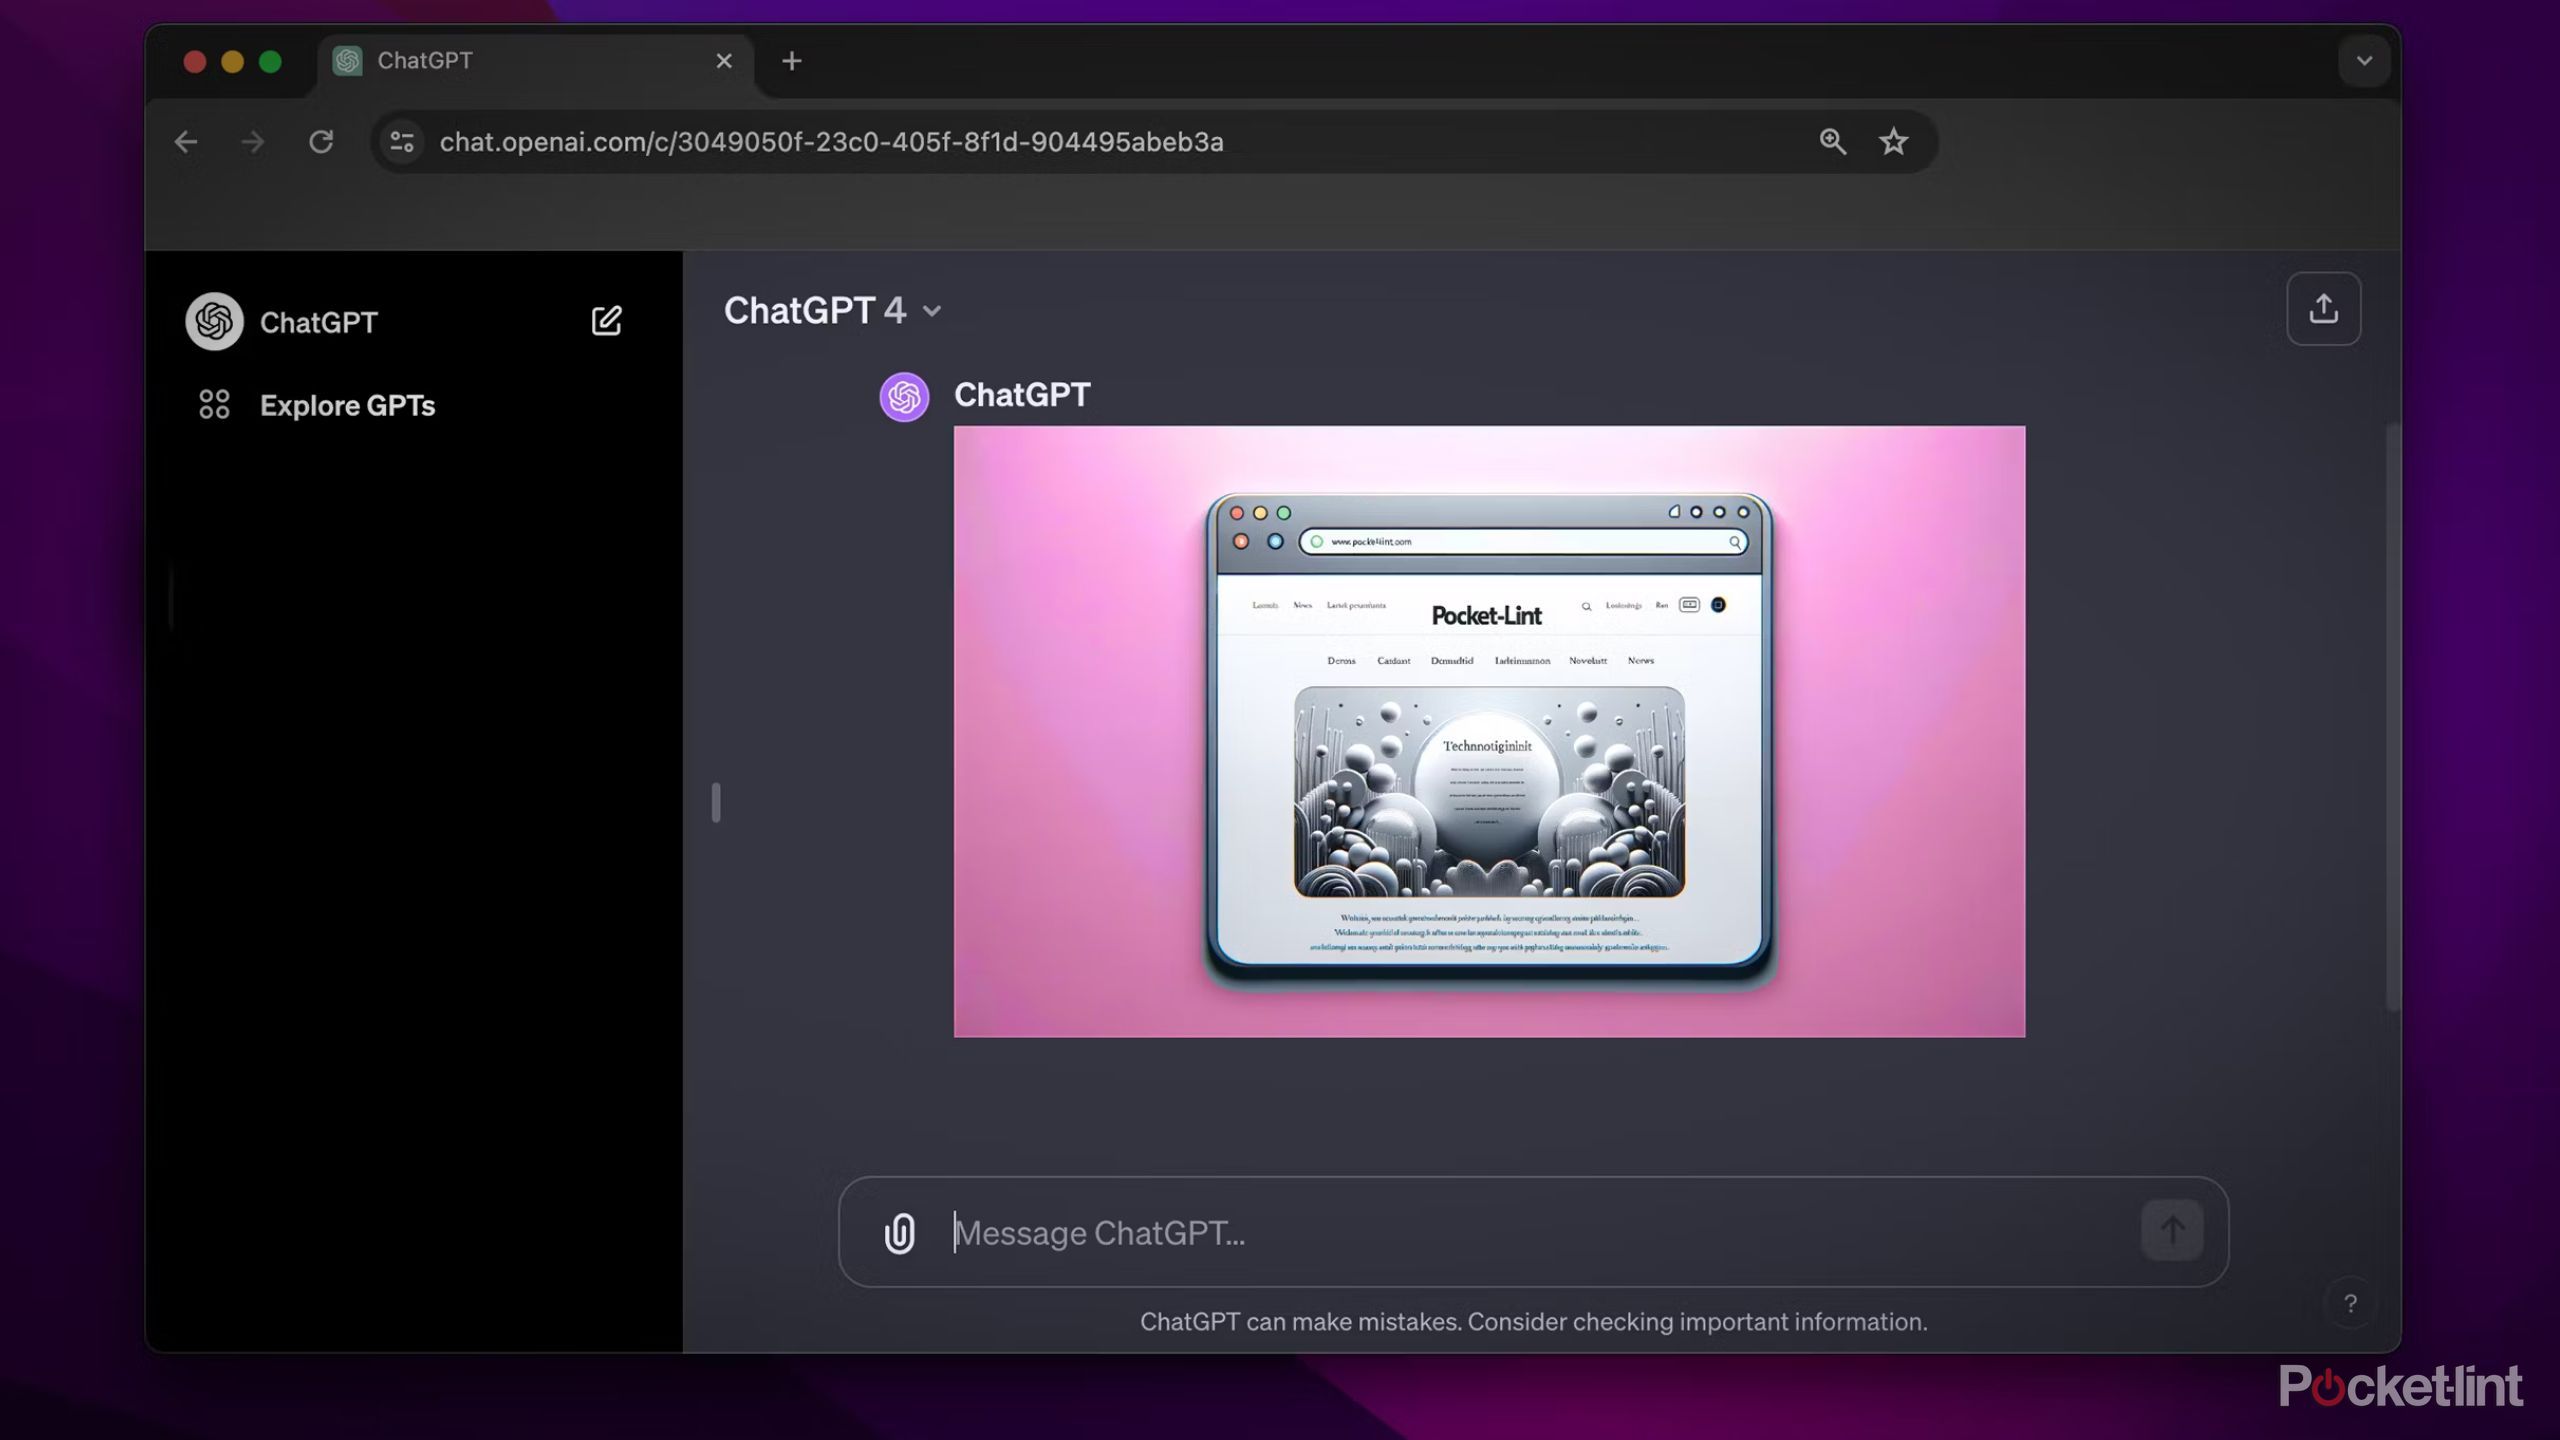
Task: Click the browser forward arrow
Action: tap(253, 142)
